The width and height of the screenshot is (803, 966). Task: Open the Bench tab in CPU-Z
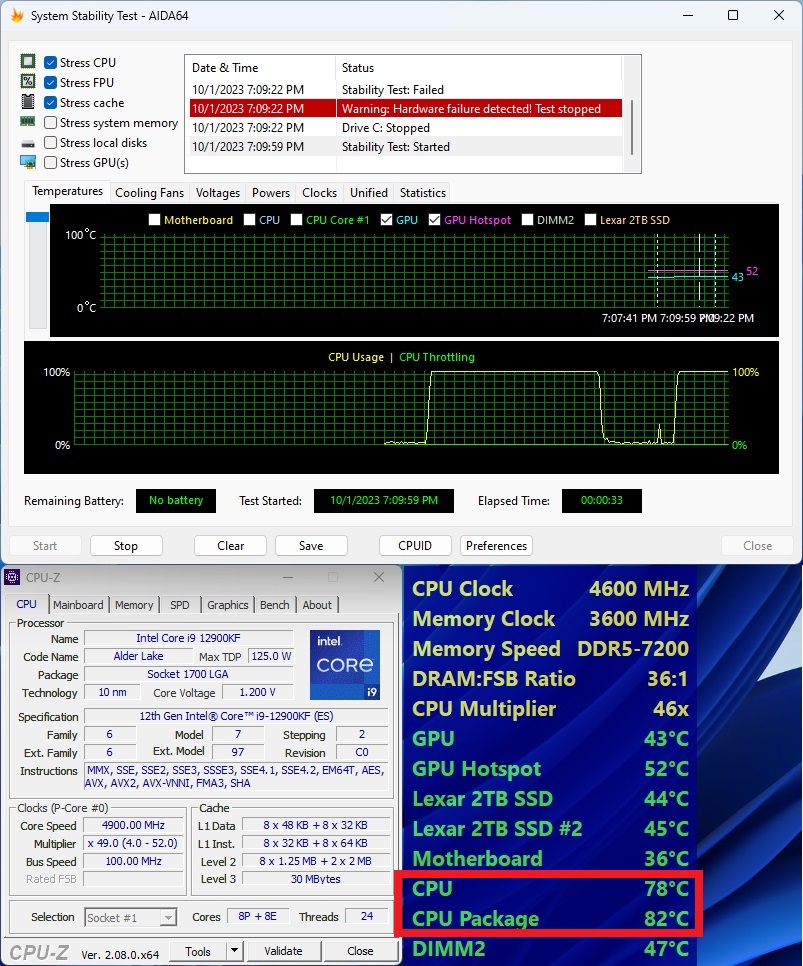(x=274, y=605)
